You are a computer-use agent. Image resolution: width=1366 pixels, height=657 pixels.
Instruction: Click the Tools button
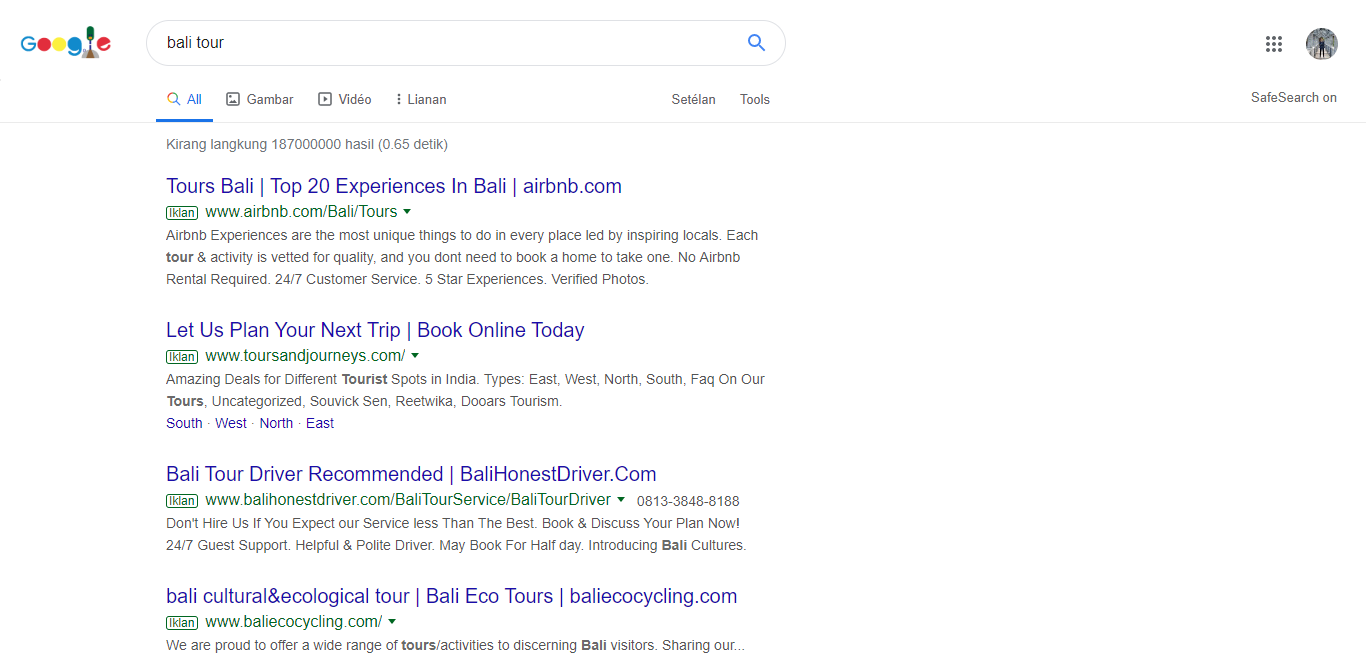(x=755, y=99)
